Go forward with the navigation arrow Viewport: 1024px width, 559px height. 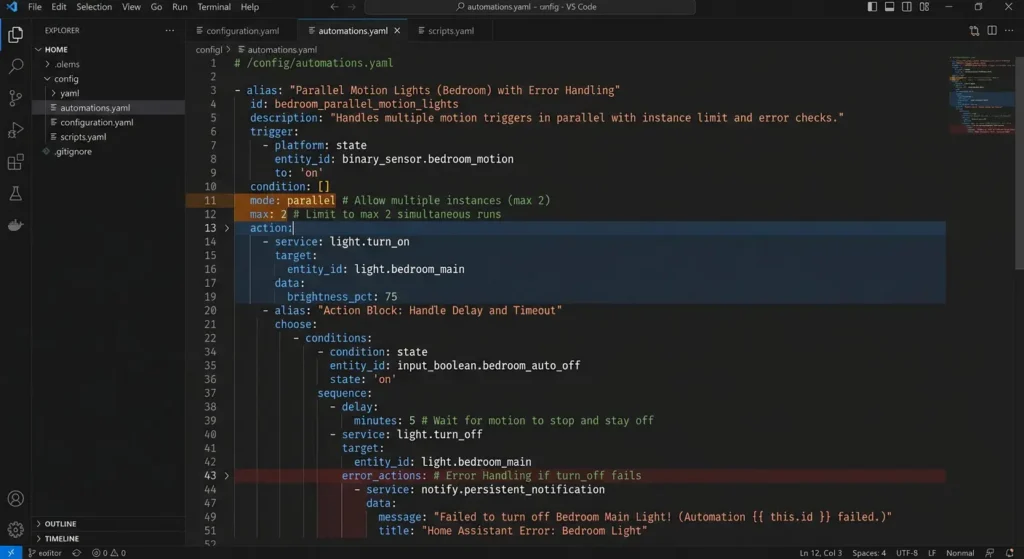coord(352,7)
